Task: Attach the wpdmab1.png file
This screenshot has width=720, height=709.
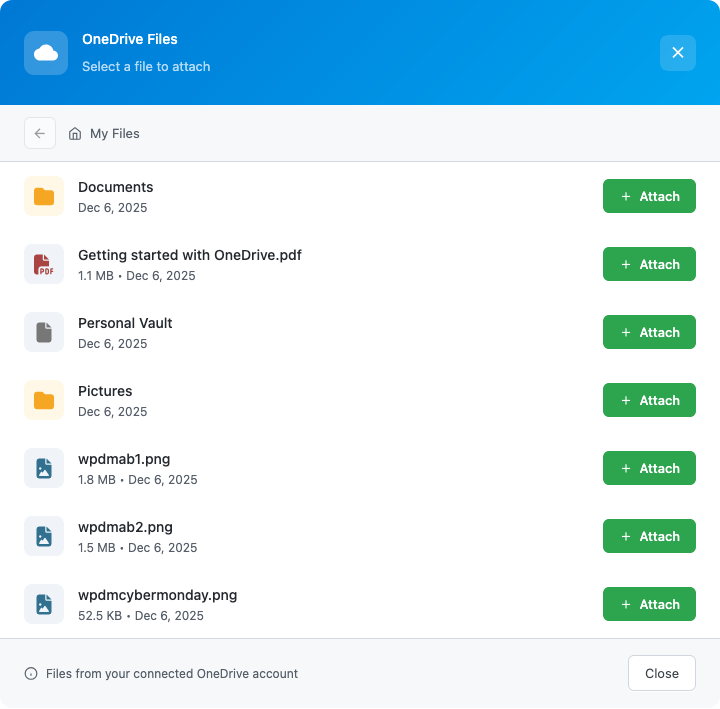Action: tap(649, 468)
